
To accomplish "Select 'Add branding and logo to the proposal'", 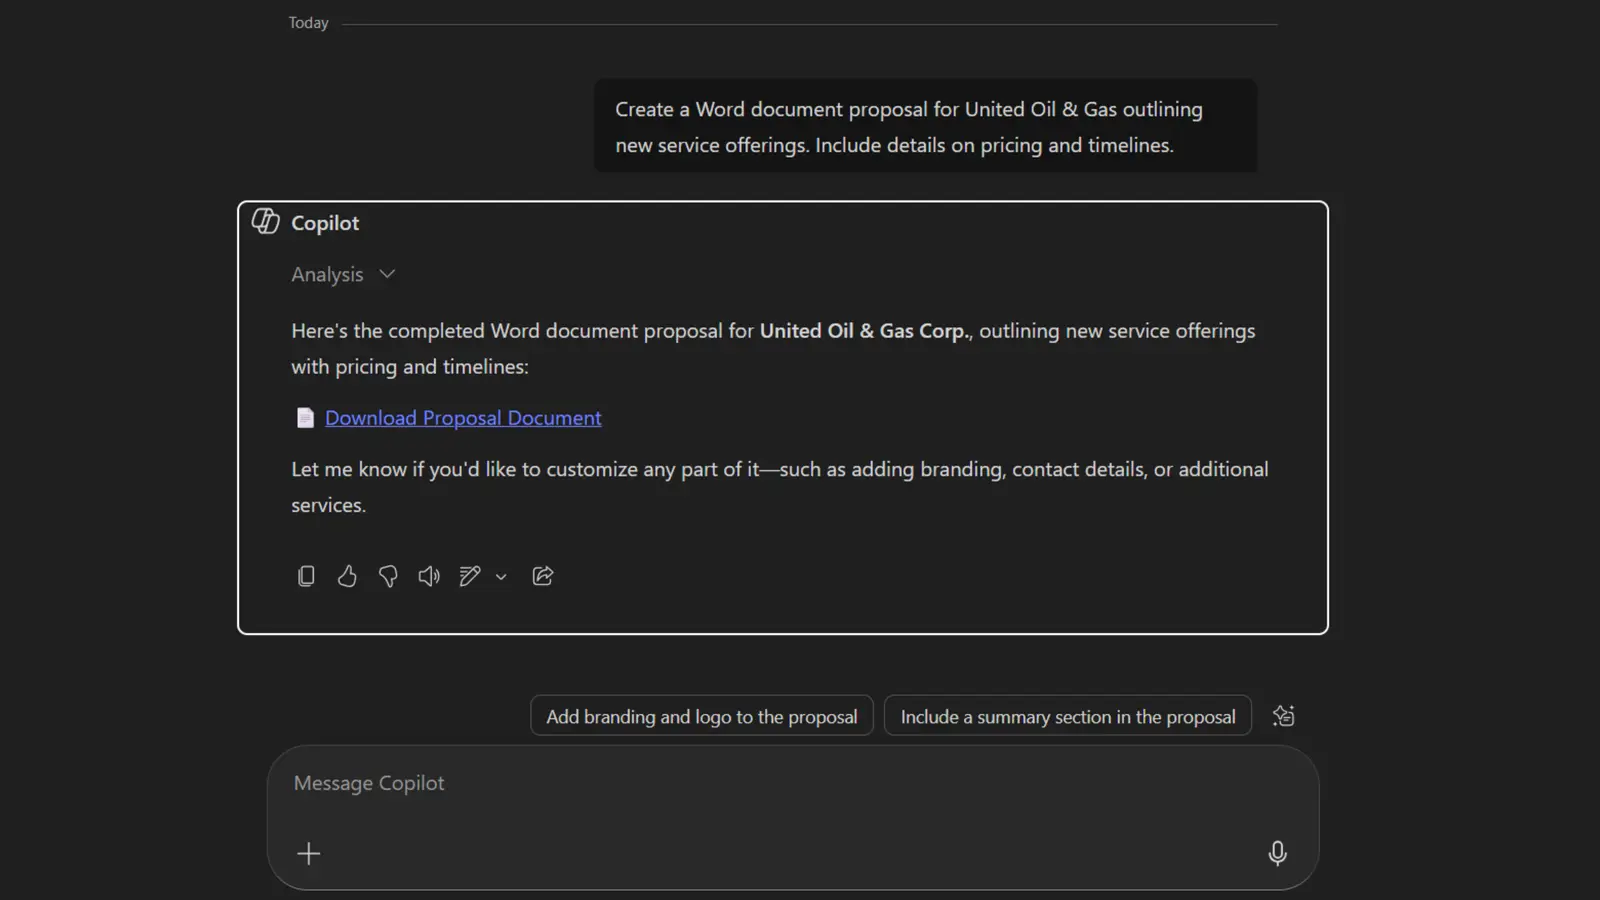I will pos(701,715).
